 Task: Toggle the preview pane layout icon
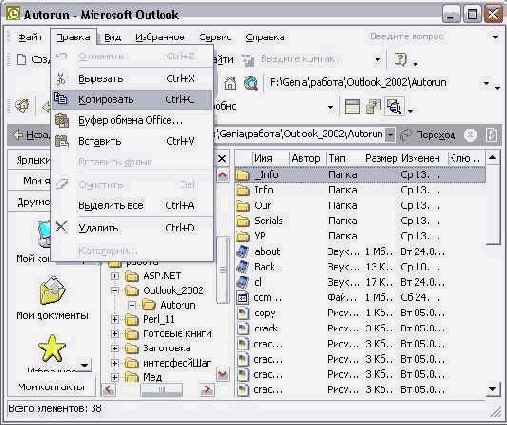(352, 107)
